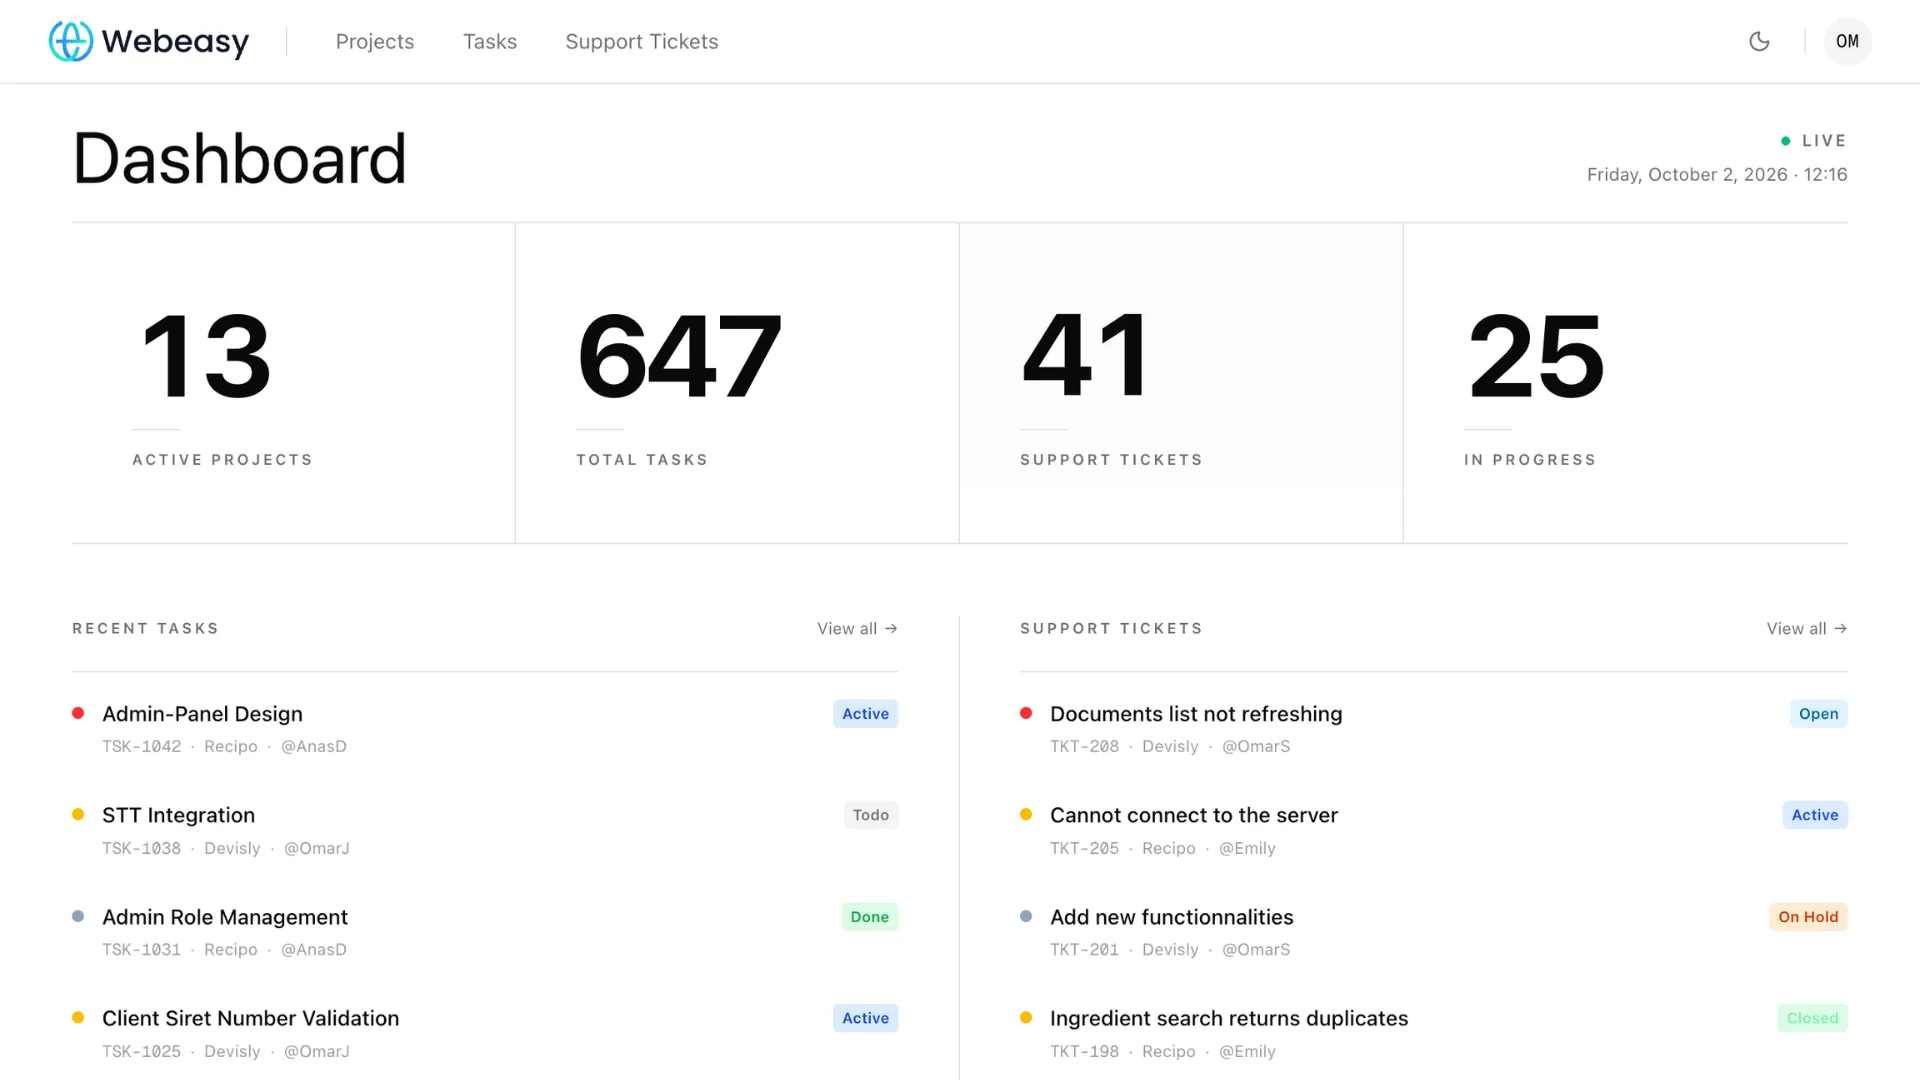The height and width of the screenshot is (1080, 1920).
Task: Click Active badge on Client Siret Number Validation
Action: click(865, 1018)
